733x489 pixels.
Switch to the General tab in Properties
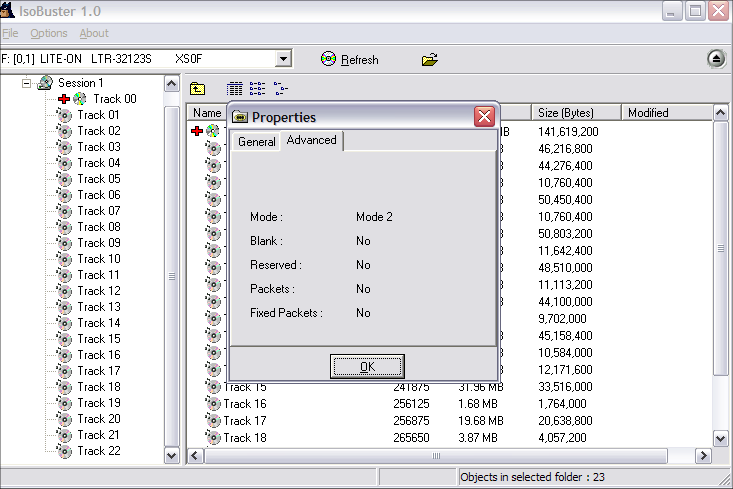click(256, 142)
